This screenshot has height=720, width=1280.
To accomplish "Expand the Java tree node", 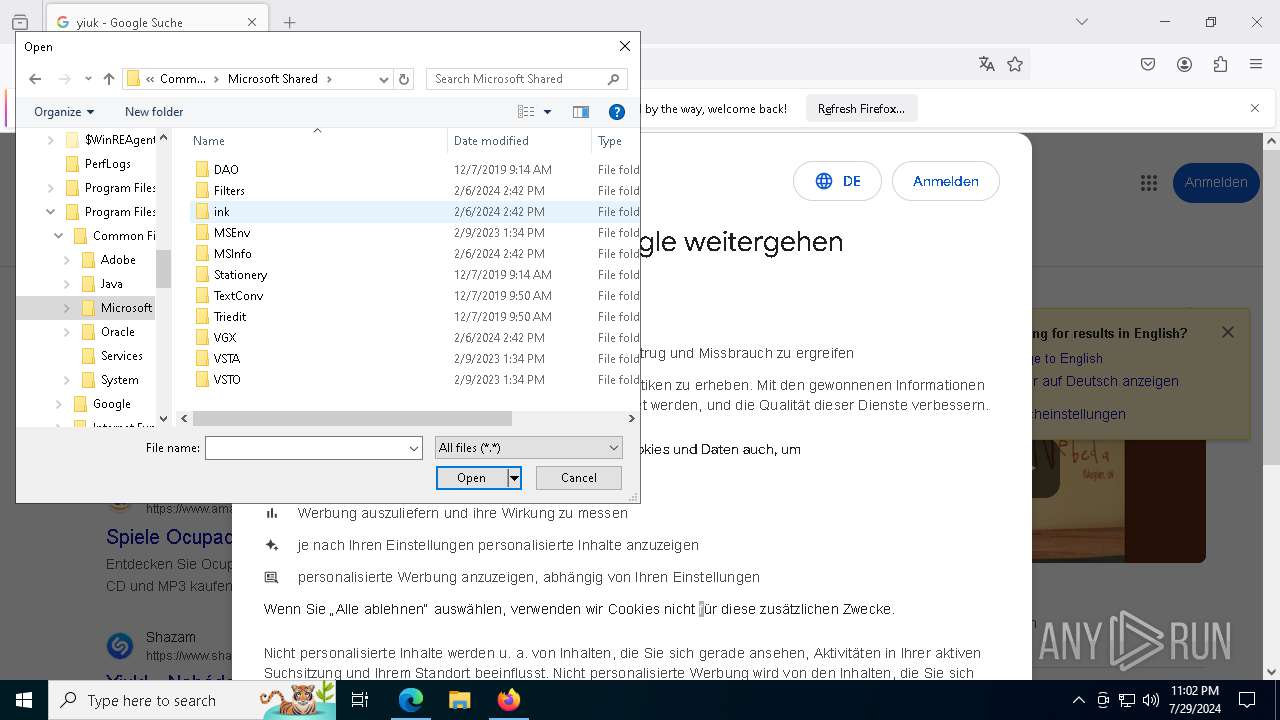I will (x=67, y=284).
